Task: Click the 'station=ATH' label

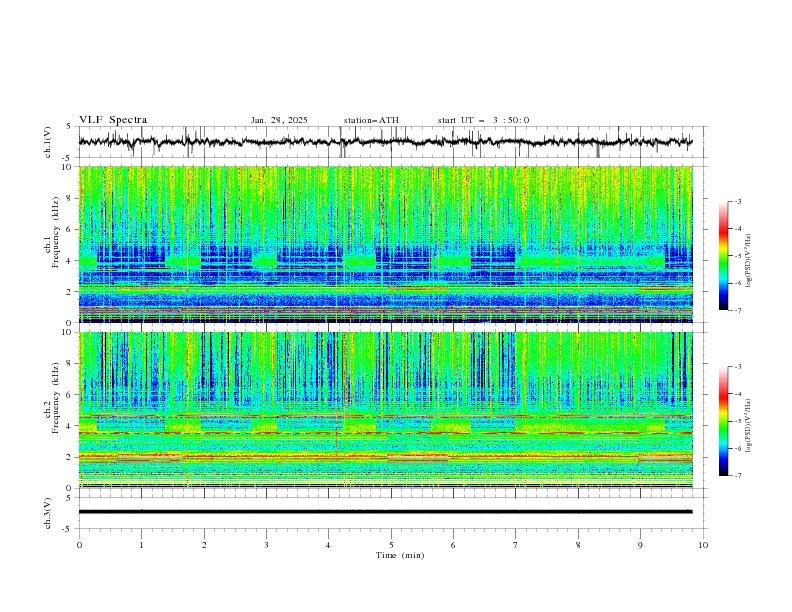Action: coord(371,120)
